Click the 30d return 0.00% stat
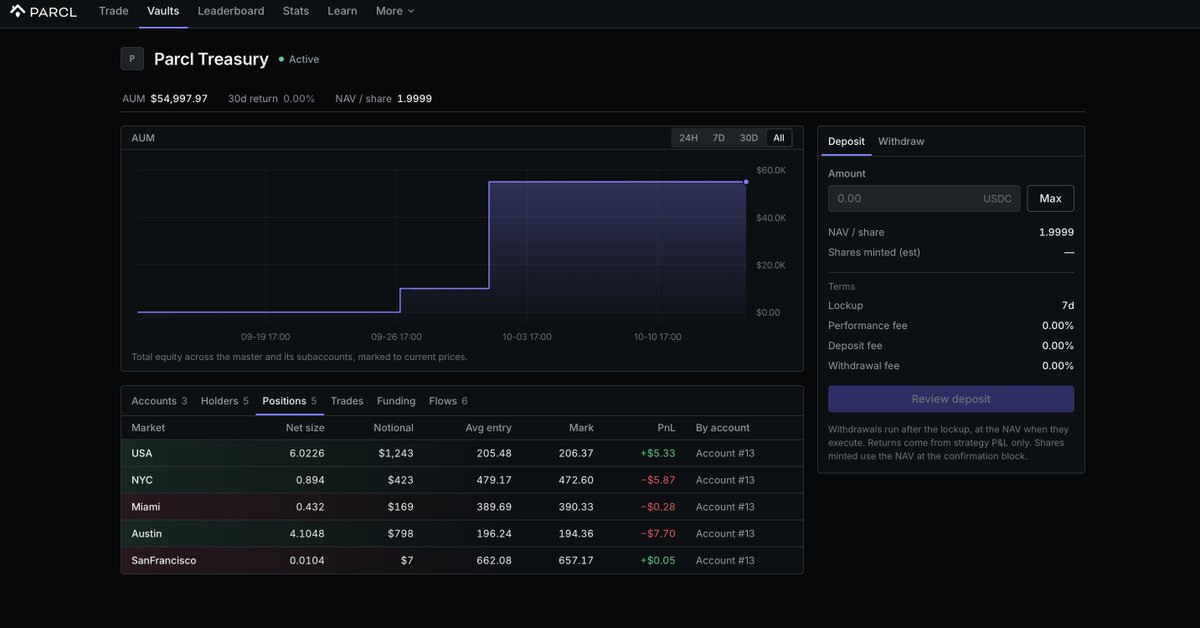 [271, 99]
